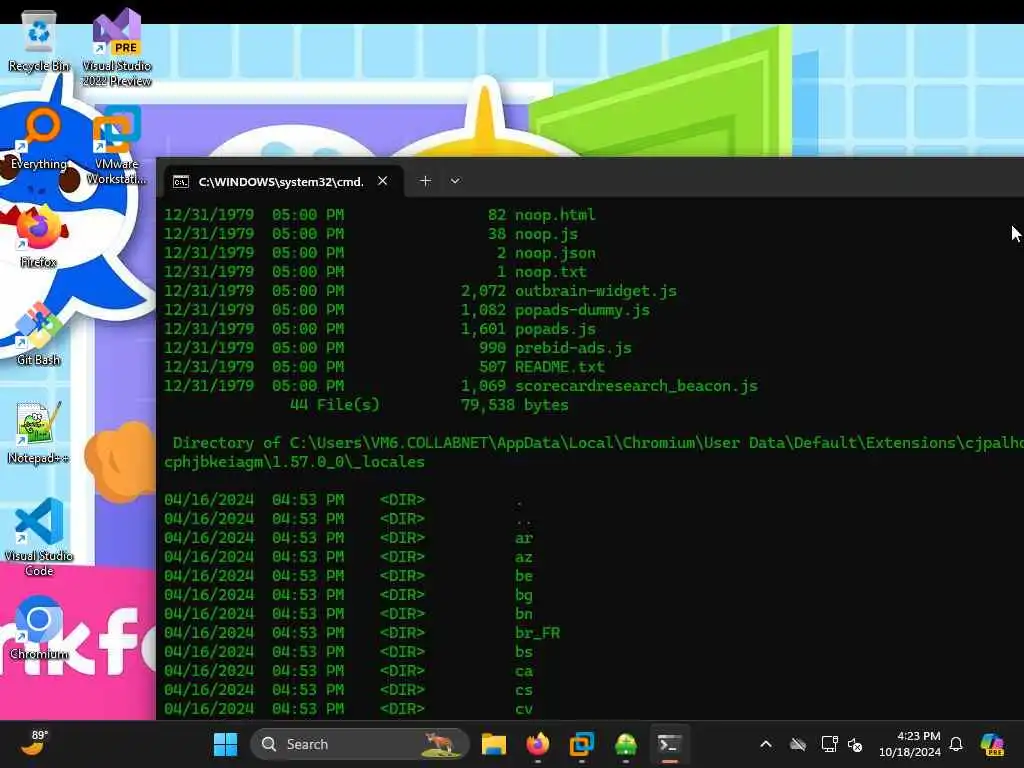Click the taskbar Search box
The height and width of the screenshot is (768, 1024).
360,744
